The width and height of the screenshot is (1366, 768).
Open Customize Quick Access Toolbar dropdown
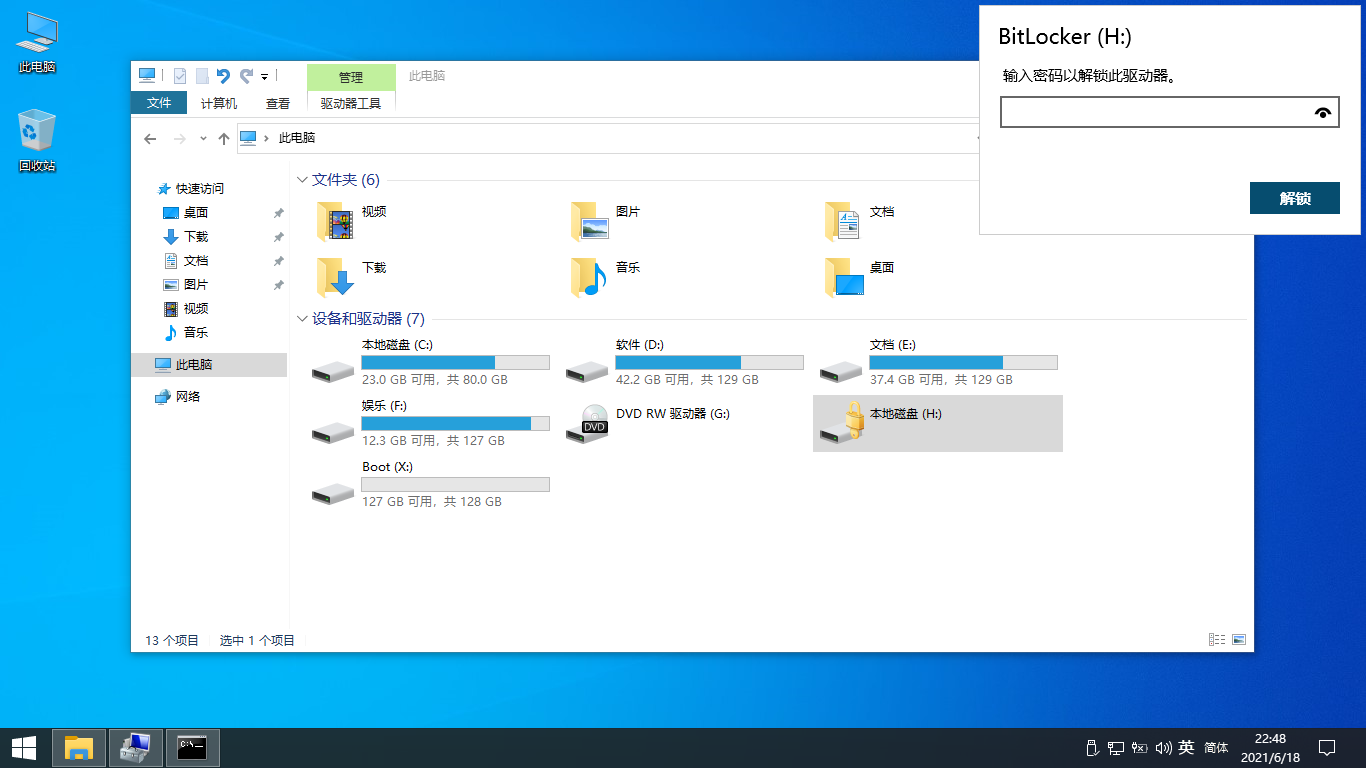(x=265, y=76)
